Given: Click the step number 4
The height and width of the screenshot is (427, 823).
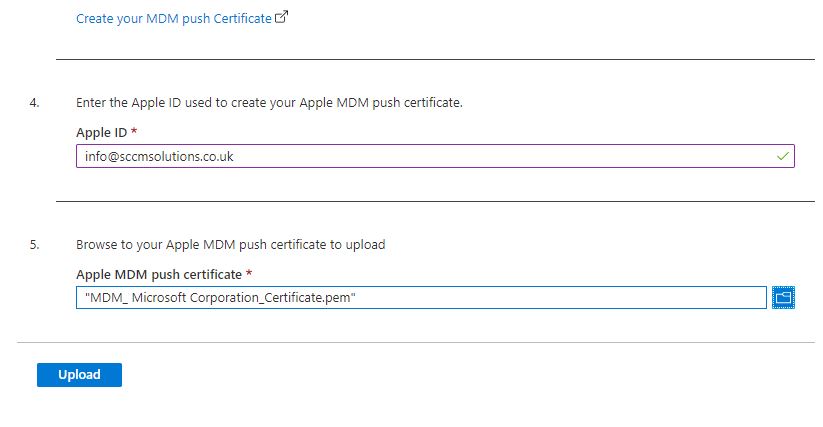Looking at the screenshot, I should point(34,103).
